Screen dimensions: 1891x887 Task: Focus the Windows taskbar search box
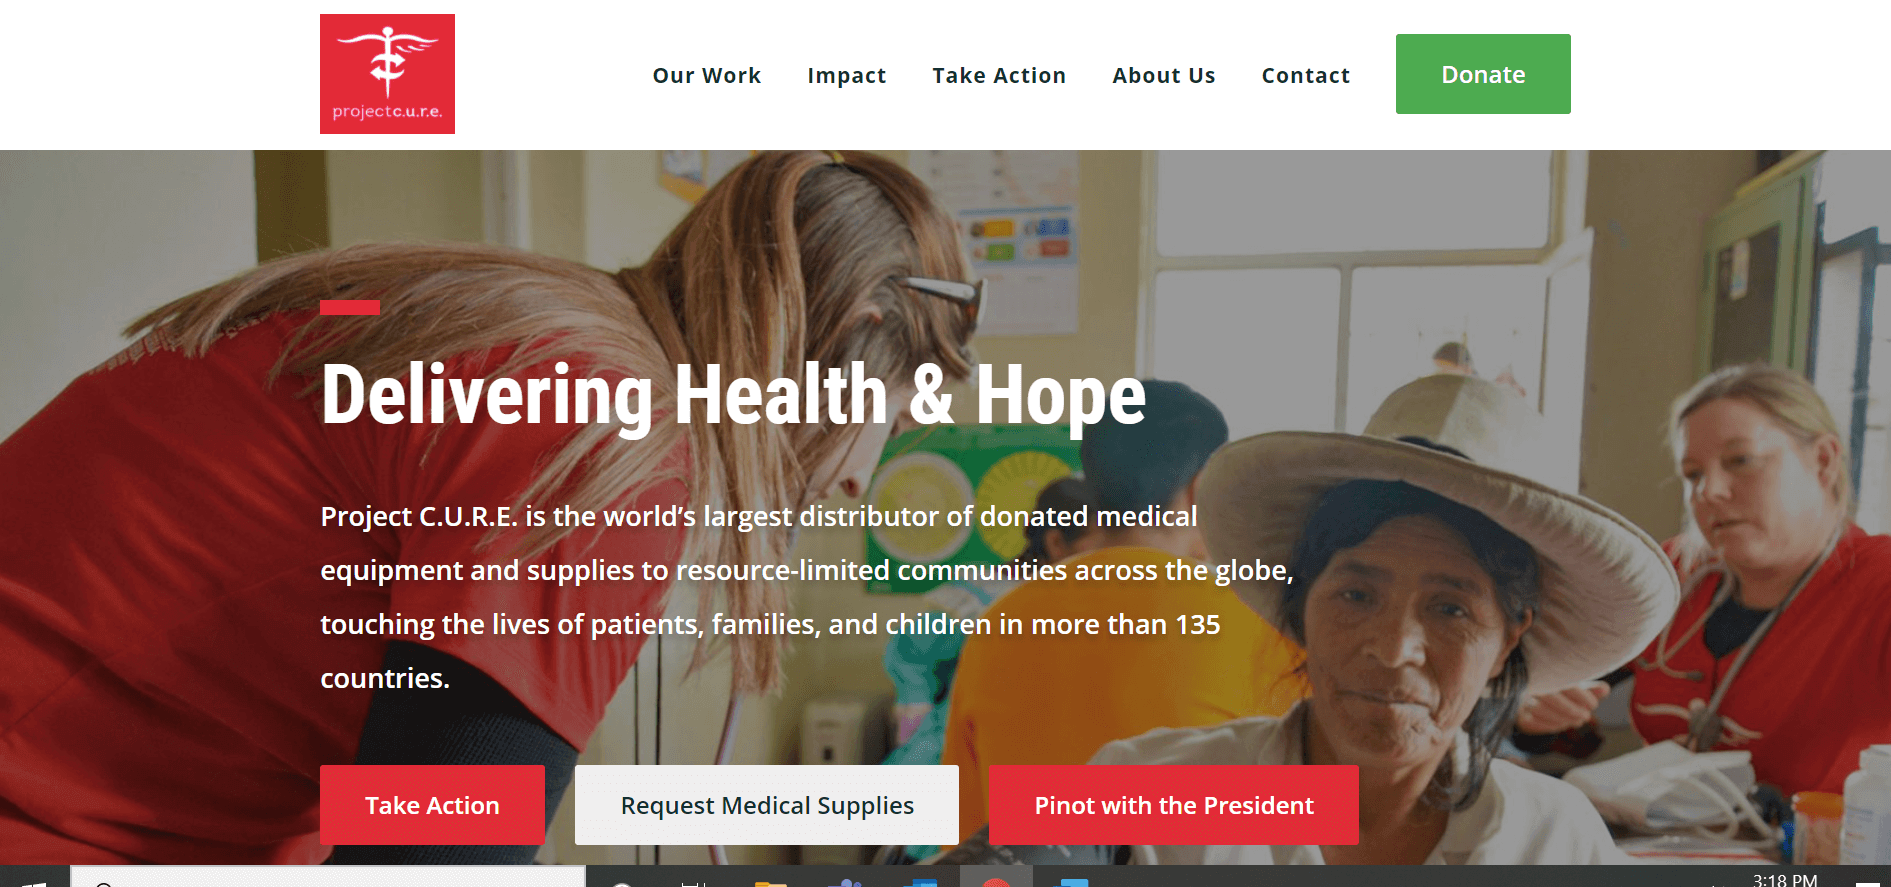(328, 879)
